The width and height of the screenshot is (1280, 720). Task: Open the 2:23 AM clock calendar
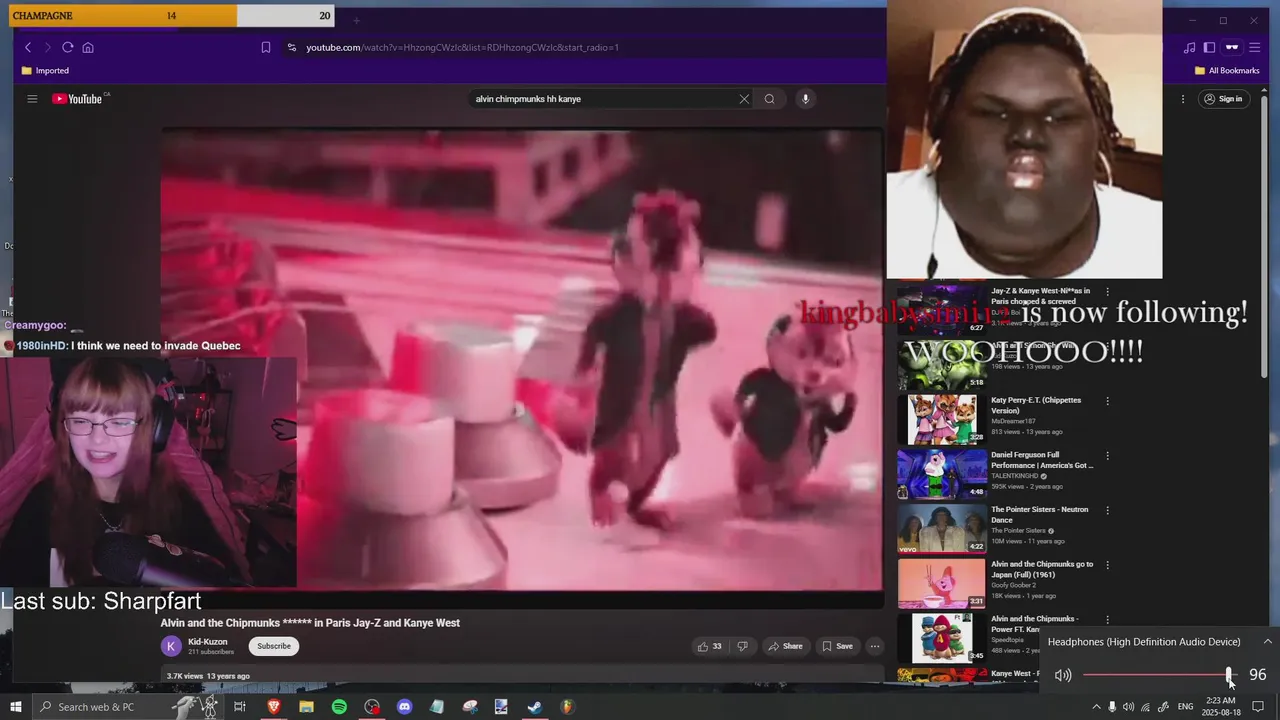coord(1220,707)
